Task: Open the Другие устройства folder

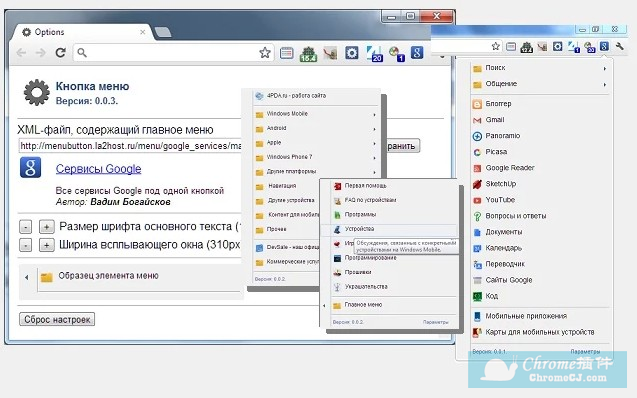Action: [286, 201]
